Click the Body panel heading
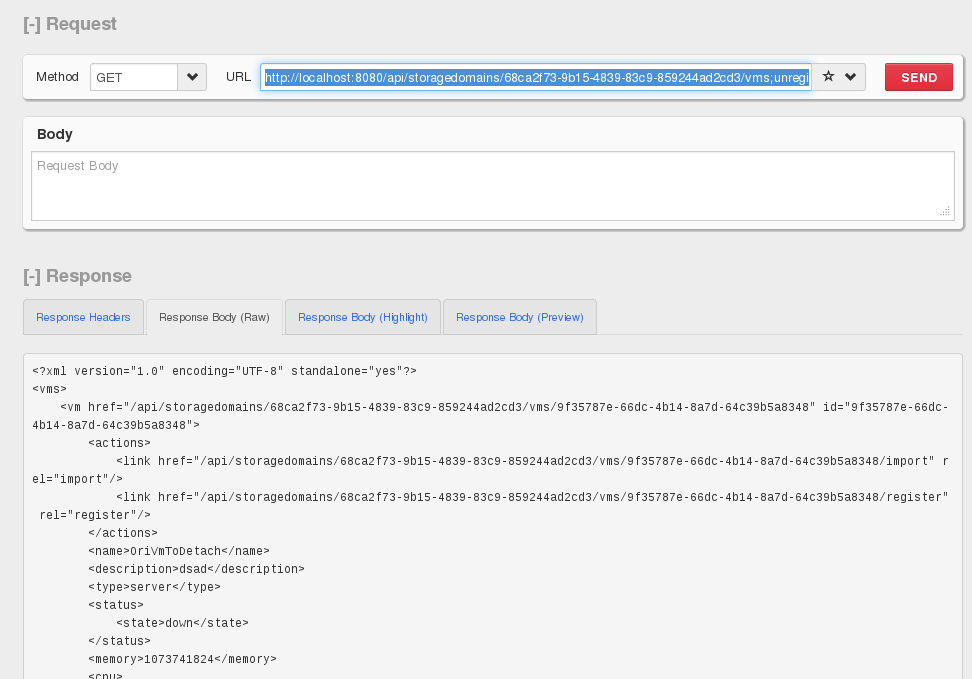972x679 pixels. coord(55,134)
